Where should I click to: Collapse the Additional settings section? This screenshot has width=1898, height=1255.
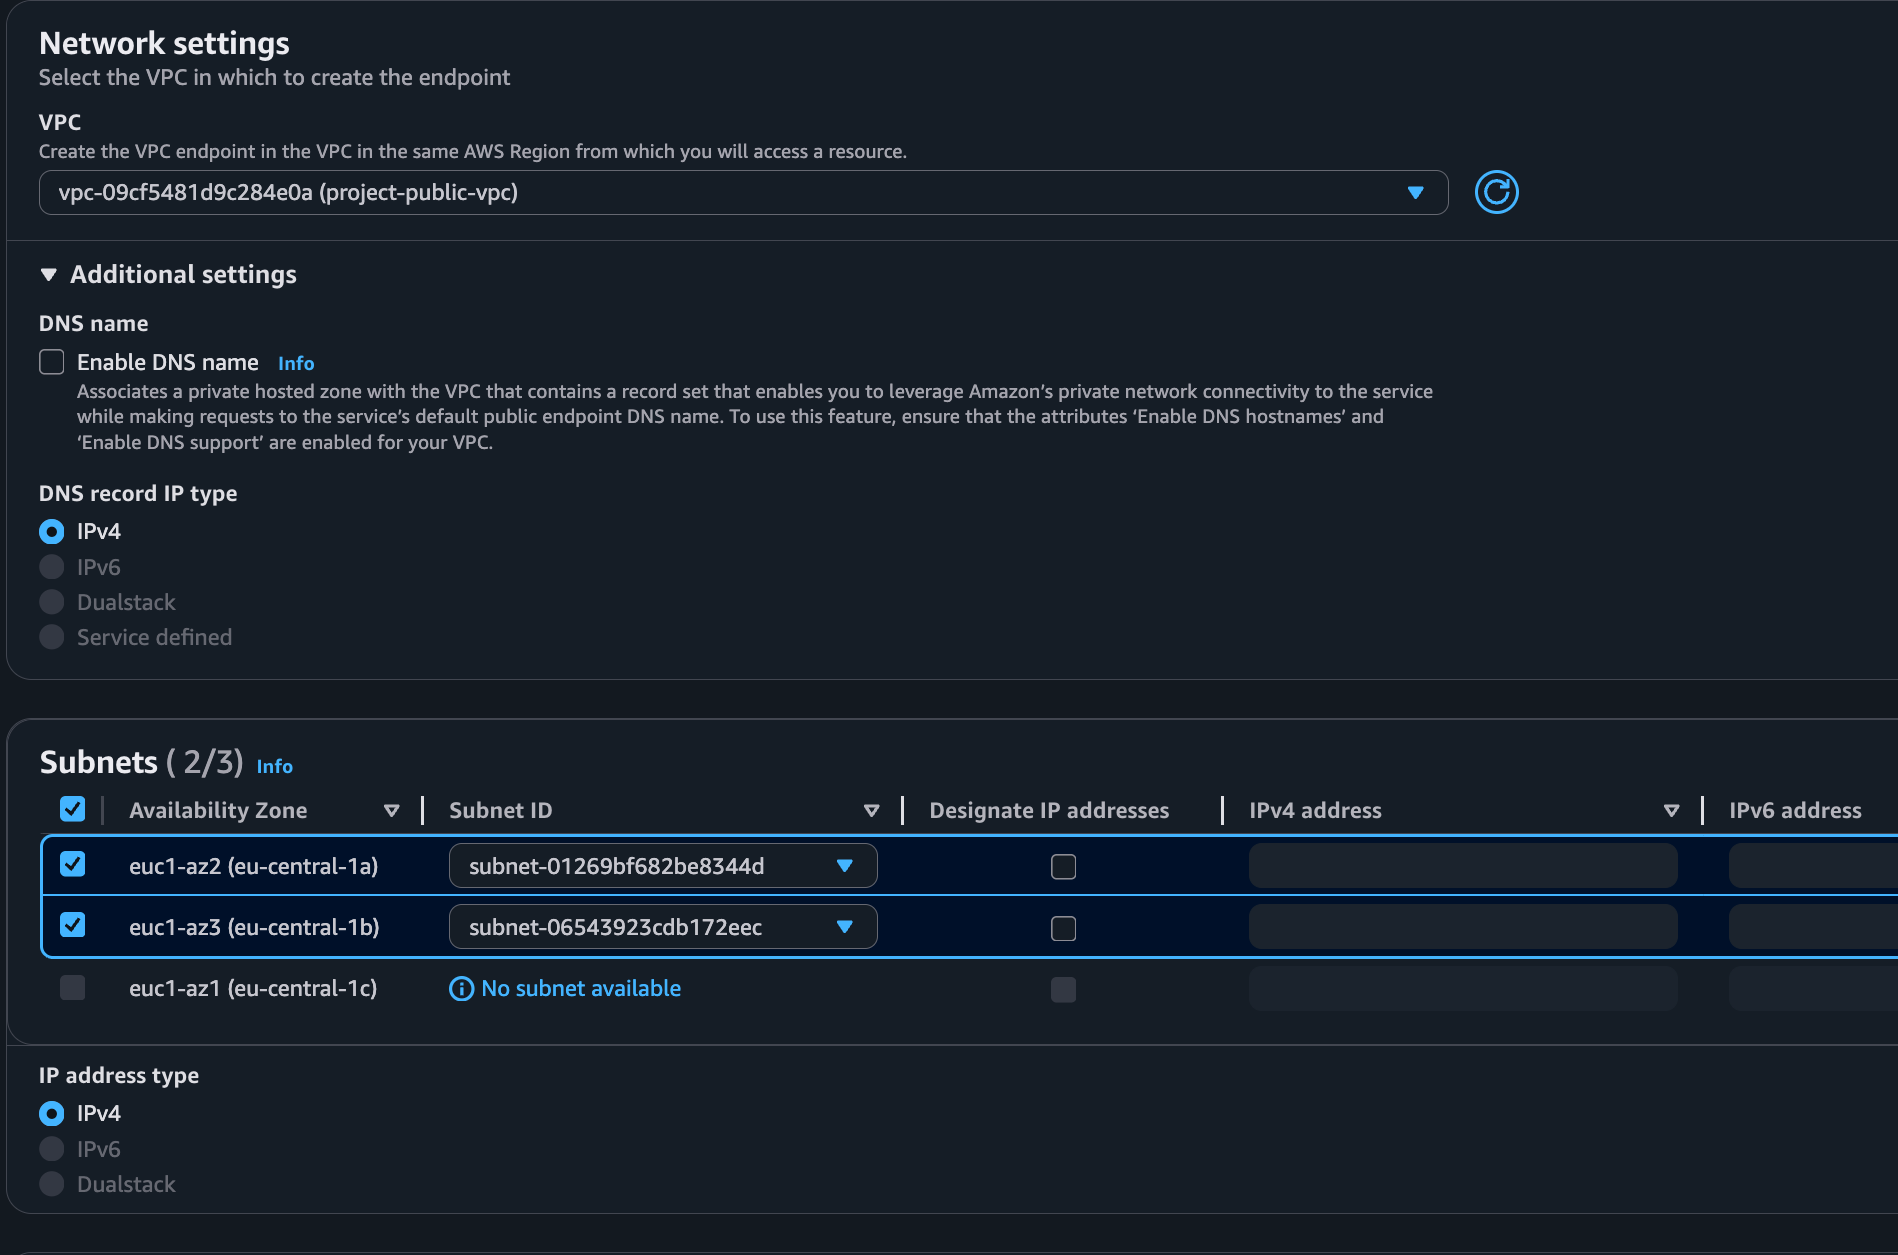[x=48, y=272]
